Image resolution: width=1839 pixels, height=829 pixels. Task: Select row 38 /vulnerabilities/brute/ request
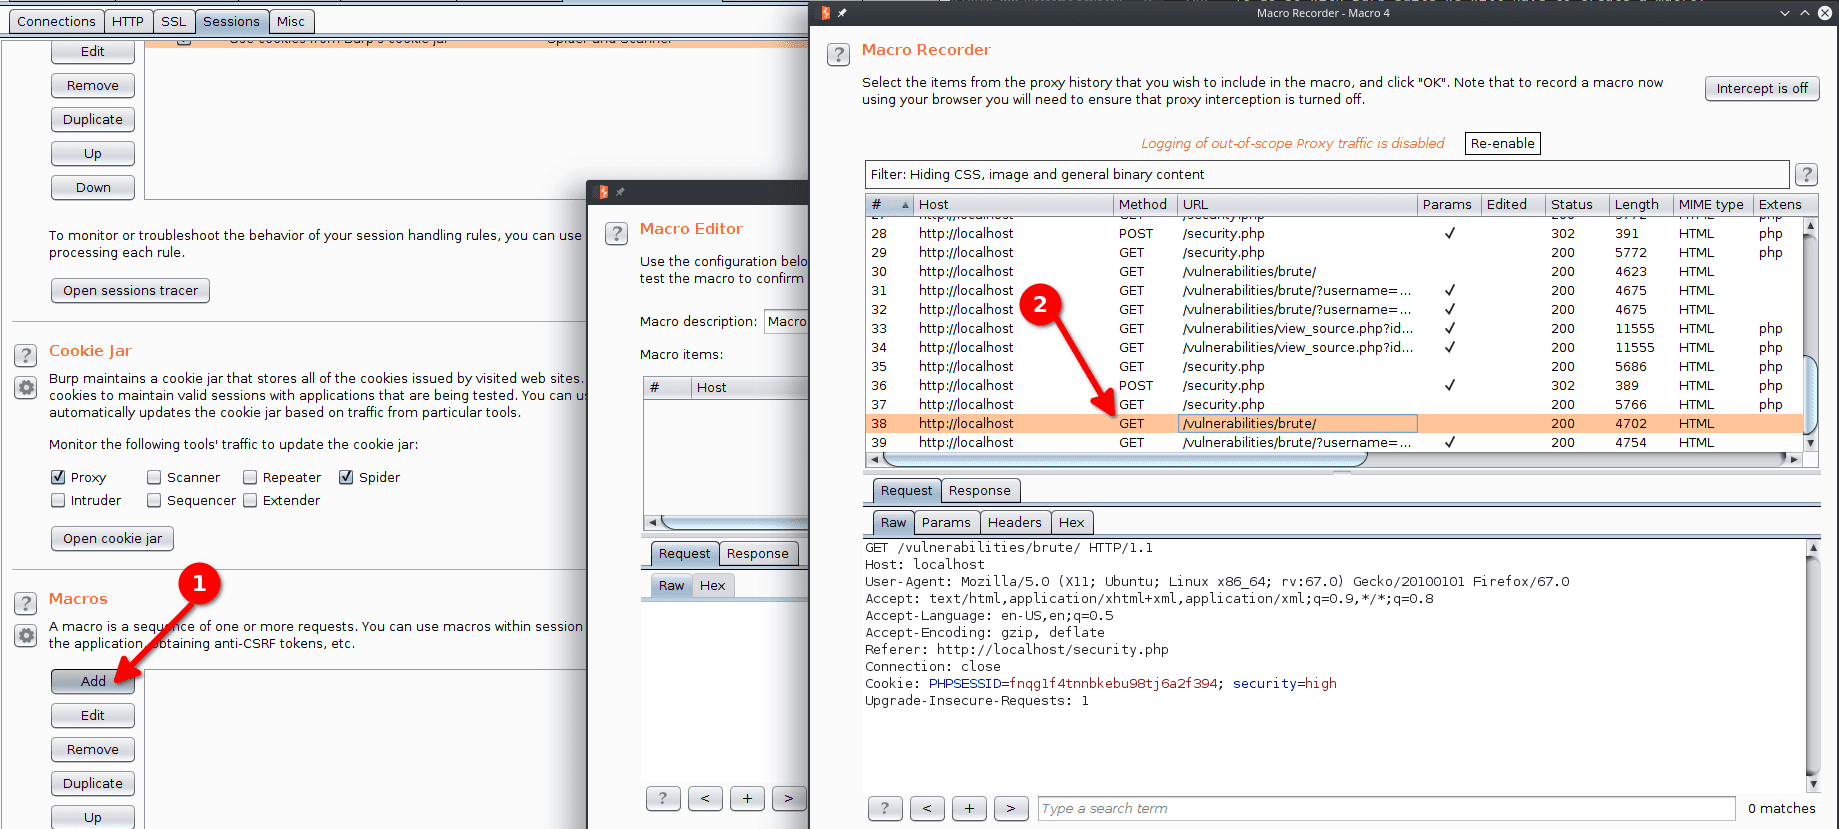[1334, 423]
